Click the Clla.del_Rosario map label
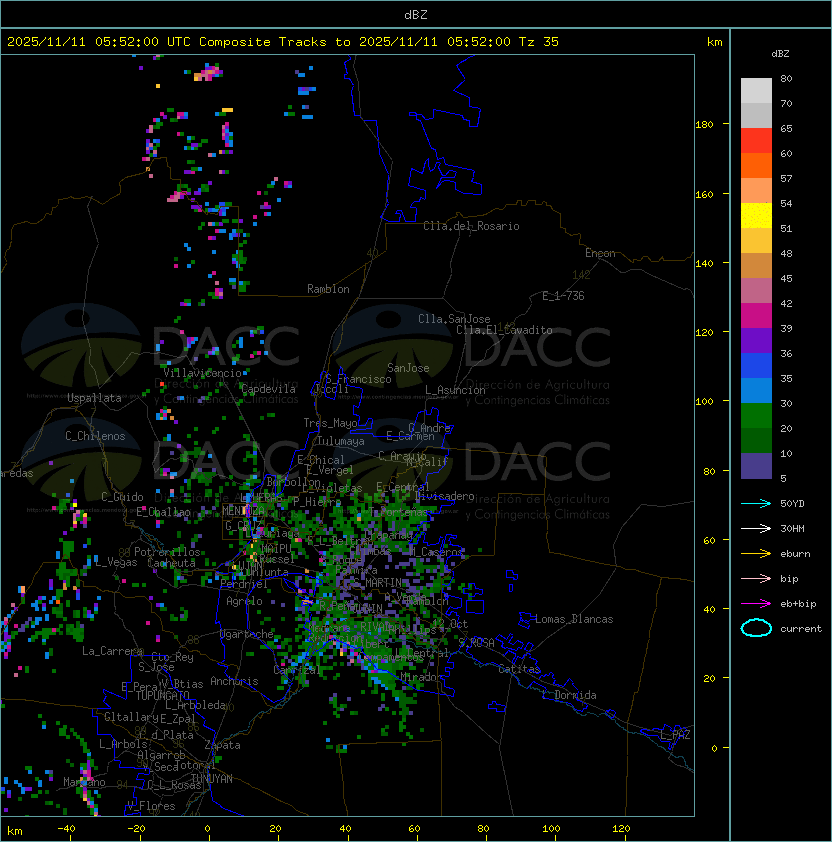The height and width of the screenshot is (842, 832). [x=471, y=226]
